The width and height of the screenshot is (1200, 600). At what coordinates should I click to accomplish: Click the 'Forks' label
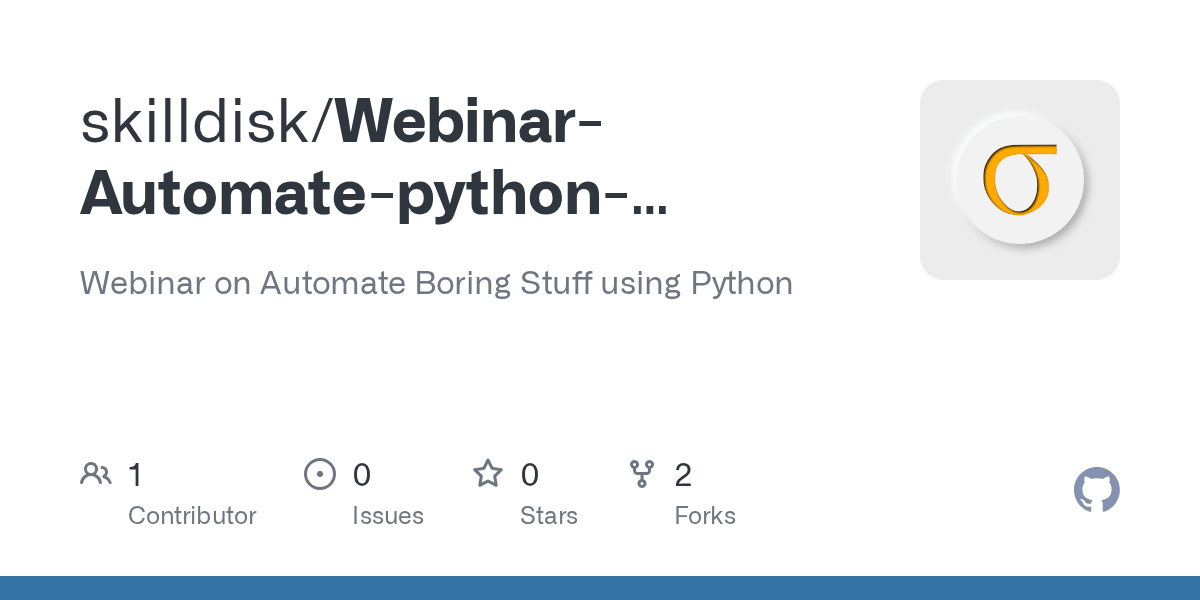705,516
